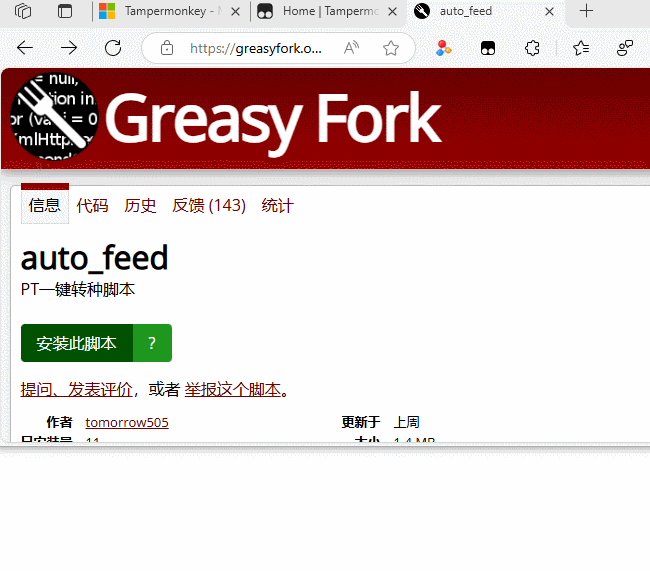Open the Favorites list icon
Viewport: 650px width, 571px height.
(581, 48)
